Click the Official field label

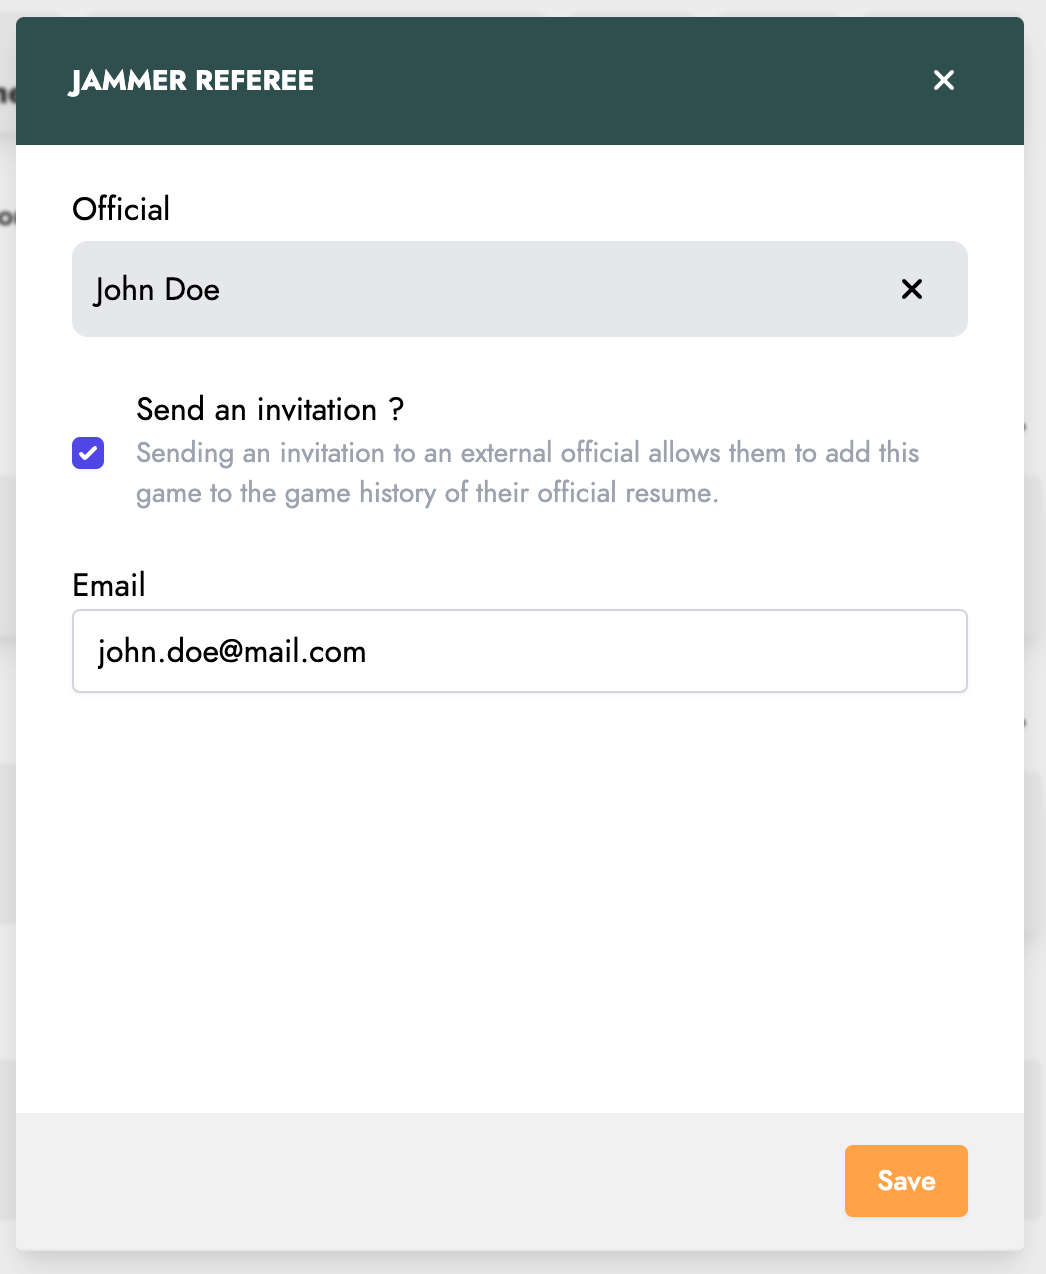[x=121, y=209]
